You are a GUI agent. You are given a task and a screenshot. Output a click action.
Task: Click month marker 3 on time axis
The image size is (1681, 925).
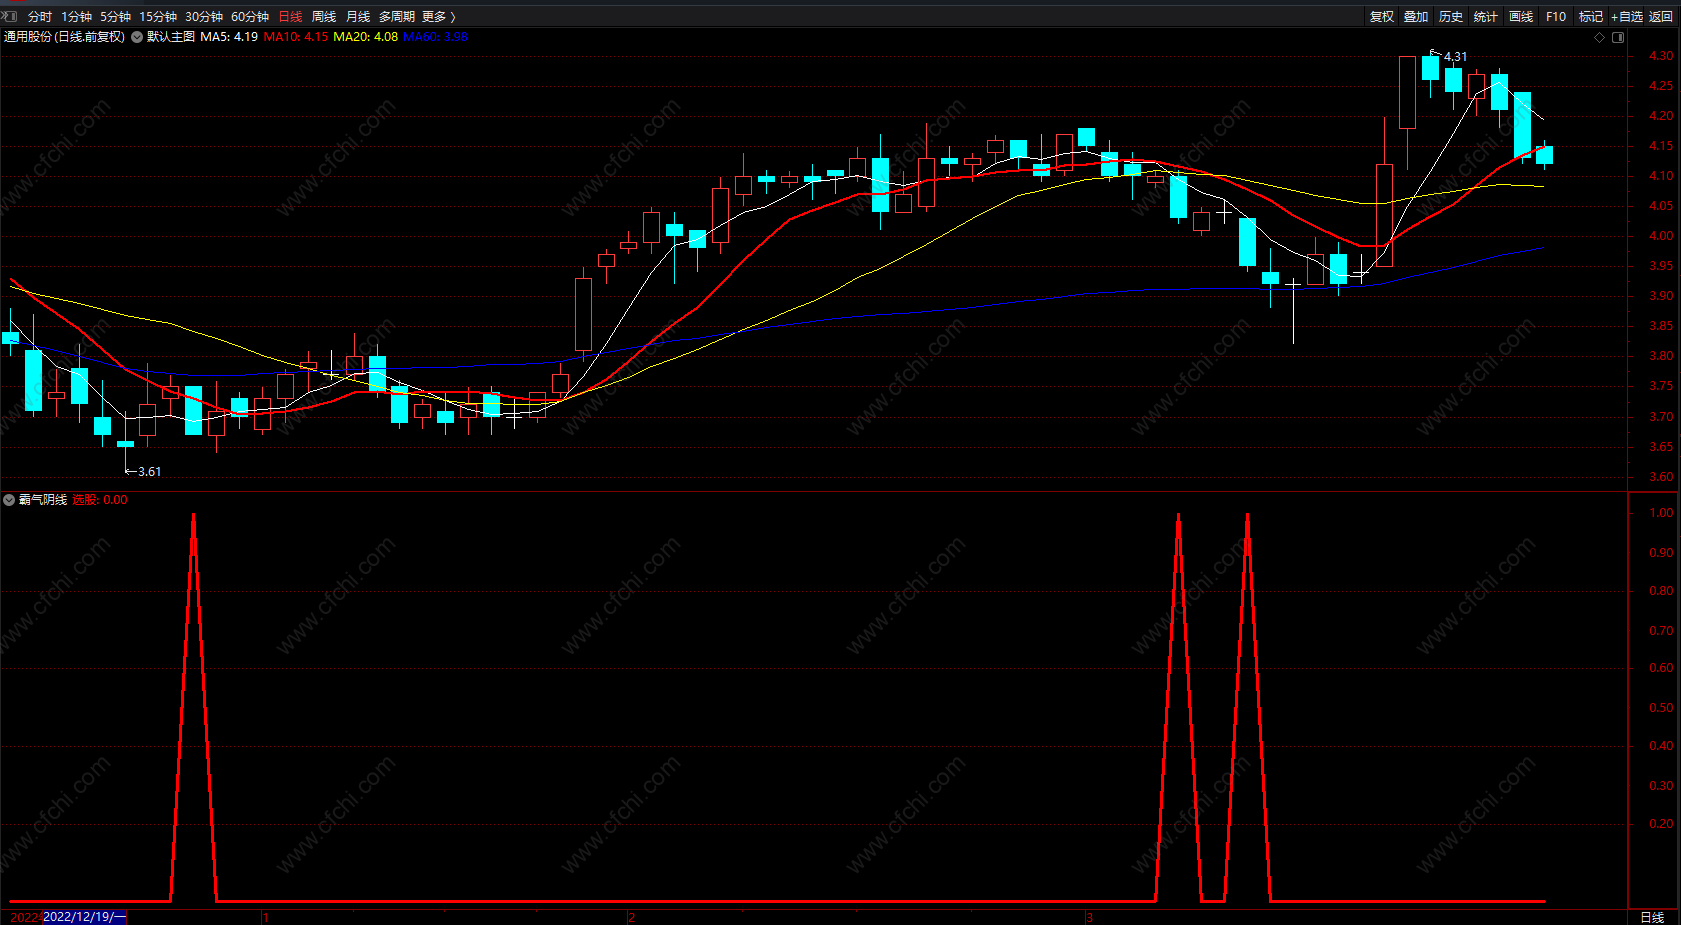click(x=1090, y=917)
